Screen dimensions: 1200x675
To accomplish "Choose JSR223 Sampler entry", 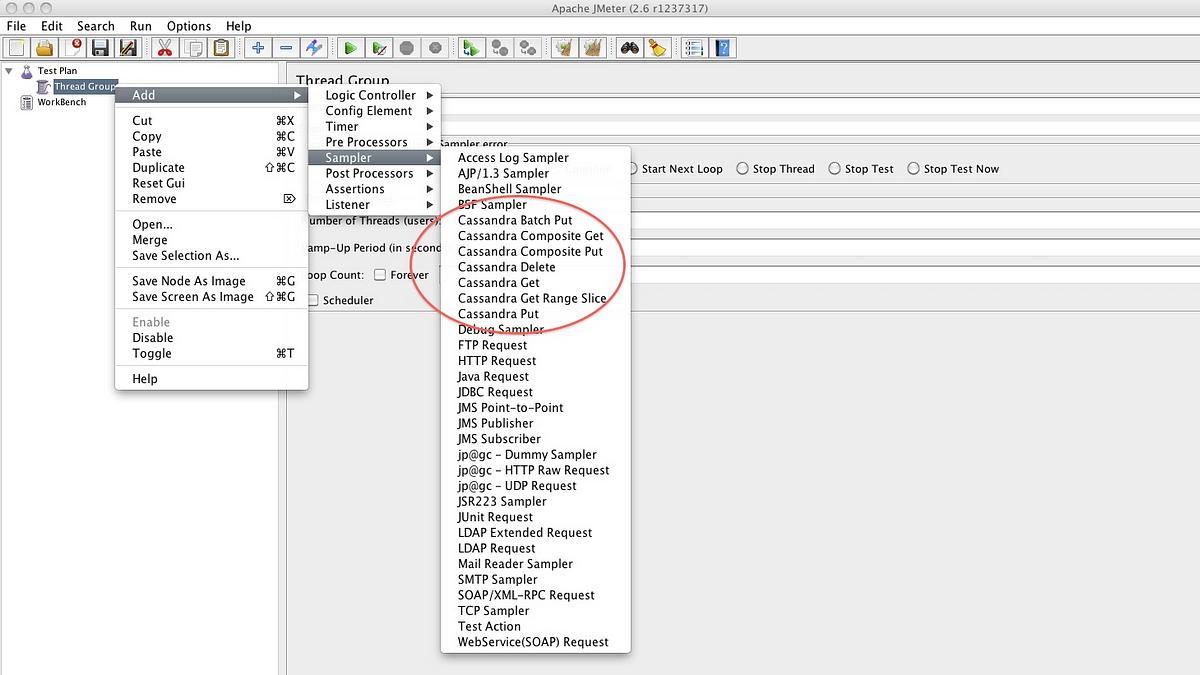I will coord(536,501).
